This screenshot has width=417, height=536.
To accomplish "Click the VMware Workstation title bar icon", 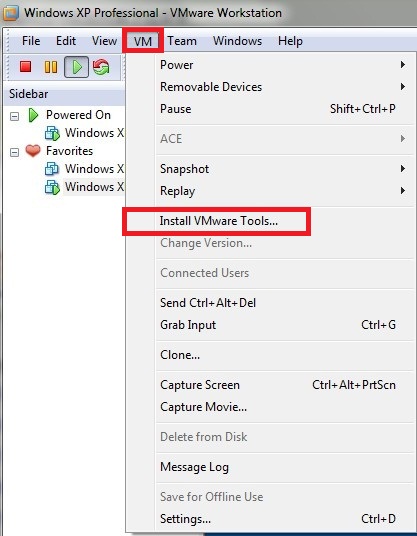I will (x=10, y=13).
